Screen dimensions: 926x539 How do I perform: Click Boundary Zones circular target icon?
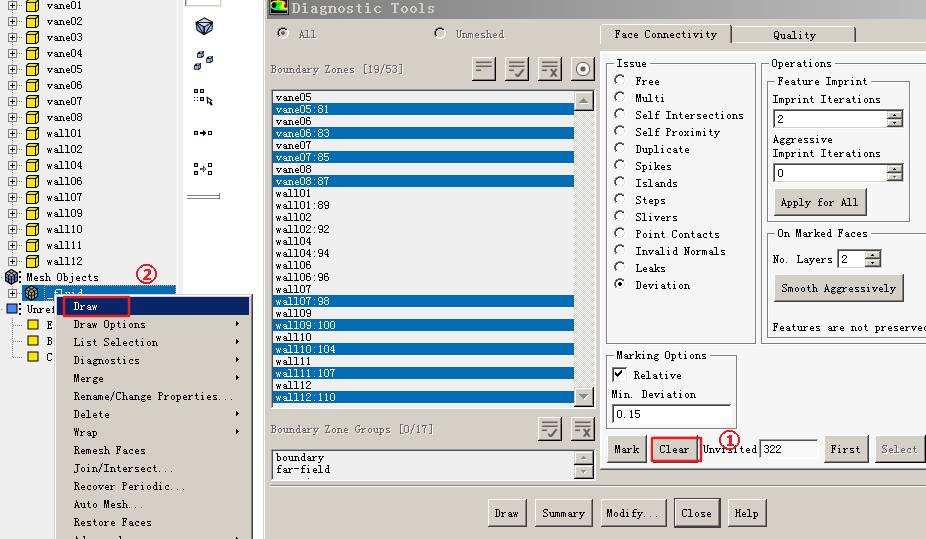click(x=583, y=69)
